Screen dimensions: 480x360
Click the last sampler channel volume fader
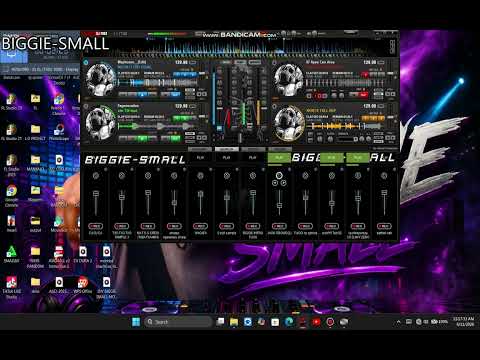pos(384,193)
